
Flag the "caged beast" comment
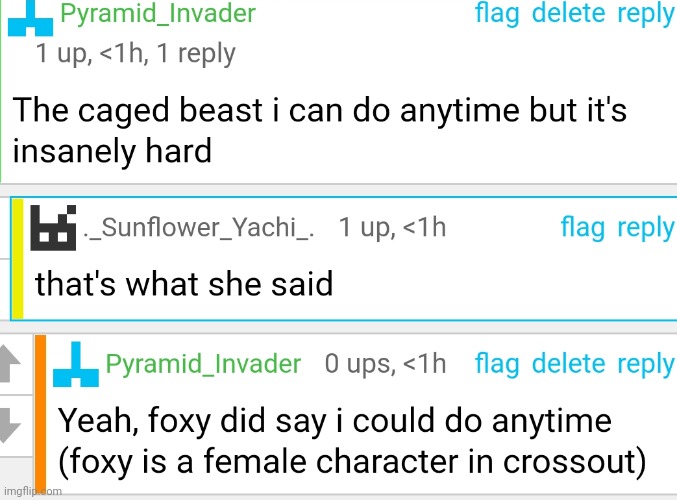click(x=496, y=14)
